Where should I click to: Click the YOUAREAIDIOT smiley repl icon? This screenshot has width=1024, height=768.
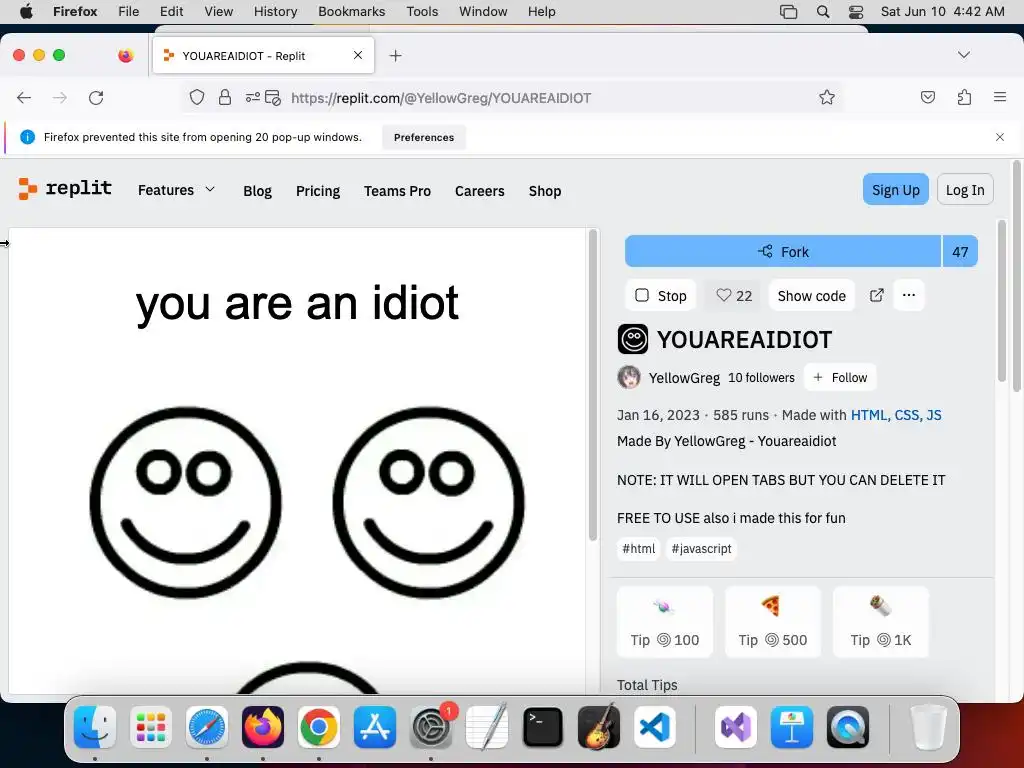[633, 339]
